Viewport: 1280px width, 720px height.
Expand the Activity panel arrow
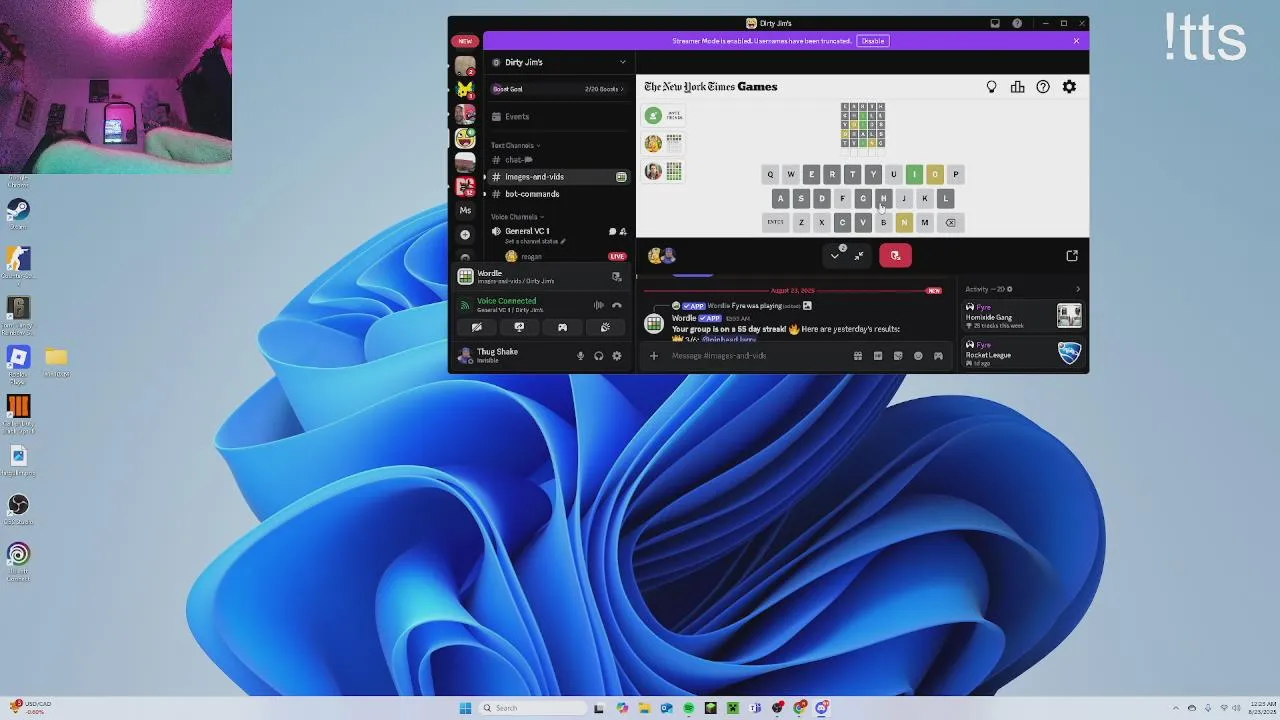pos(1077,290)
